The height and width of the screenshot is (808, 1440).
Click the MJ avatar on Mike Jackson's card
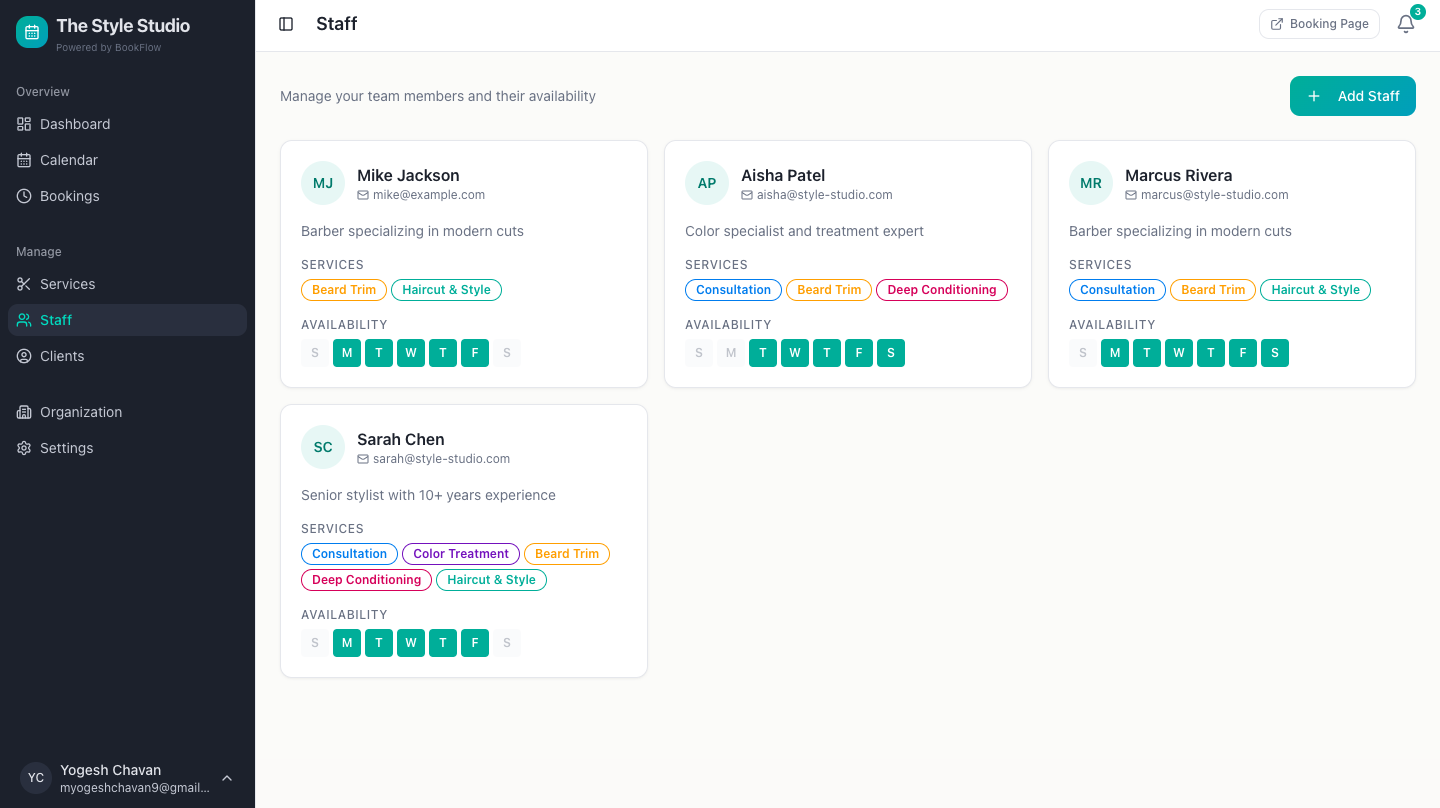pos(323,183)
